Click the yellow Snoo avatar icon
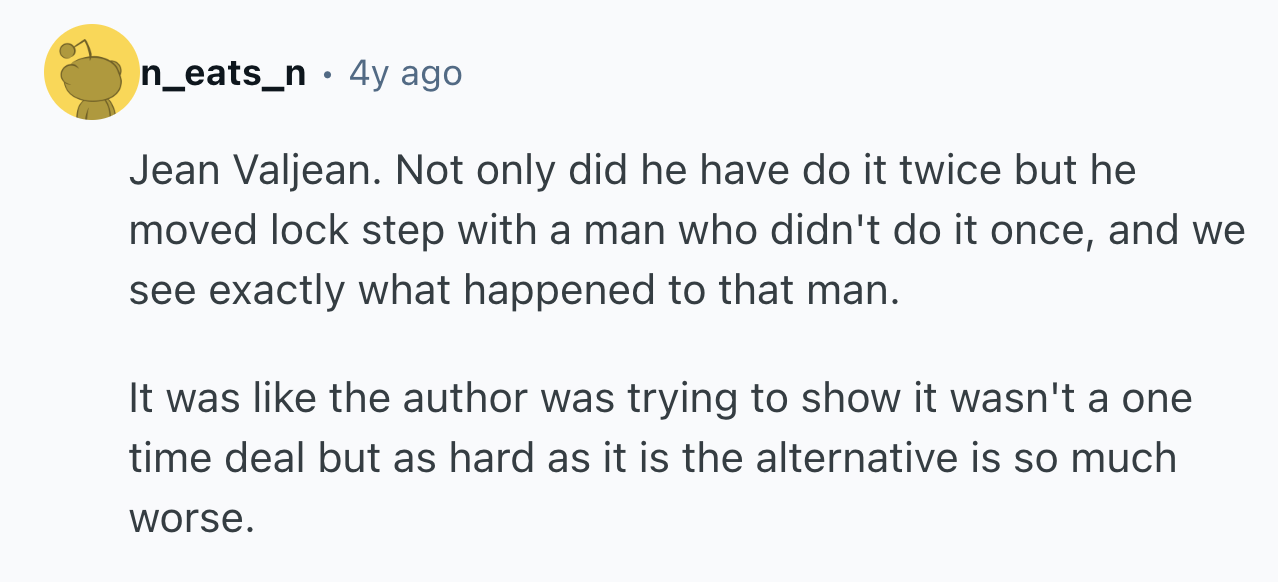The height and width of the screenshot is (582, 1278). pyautogui.click(x=92, y=73)
